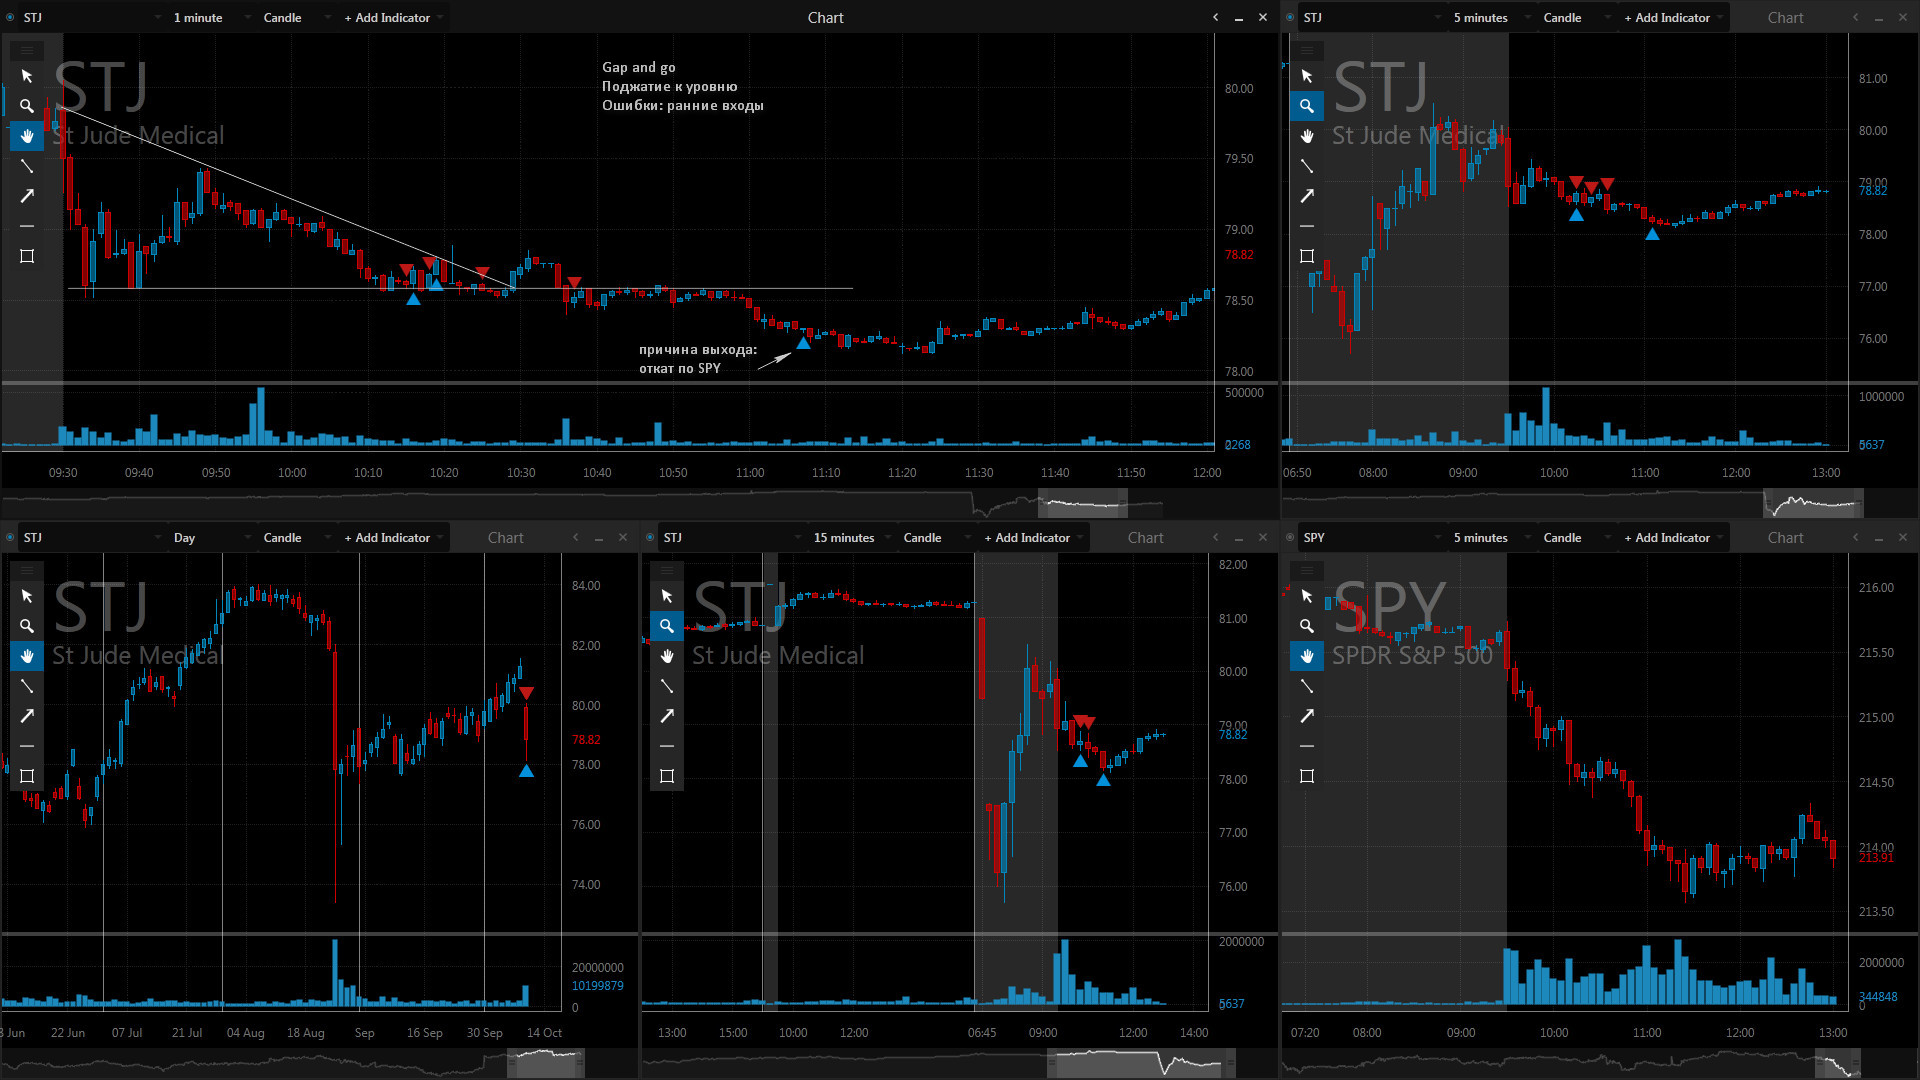Image resolution: width=1920 pixels, height=1080 pixels.
Task: Choose the horizontal line tool in STJ 1 minute chart
Action: click(27, 226)
